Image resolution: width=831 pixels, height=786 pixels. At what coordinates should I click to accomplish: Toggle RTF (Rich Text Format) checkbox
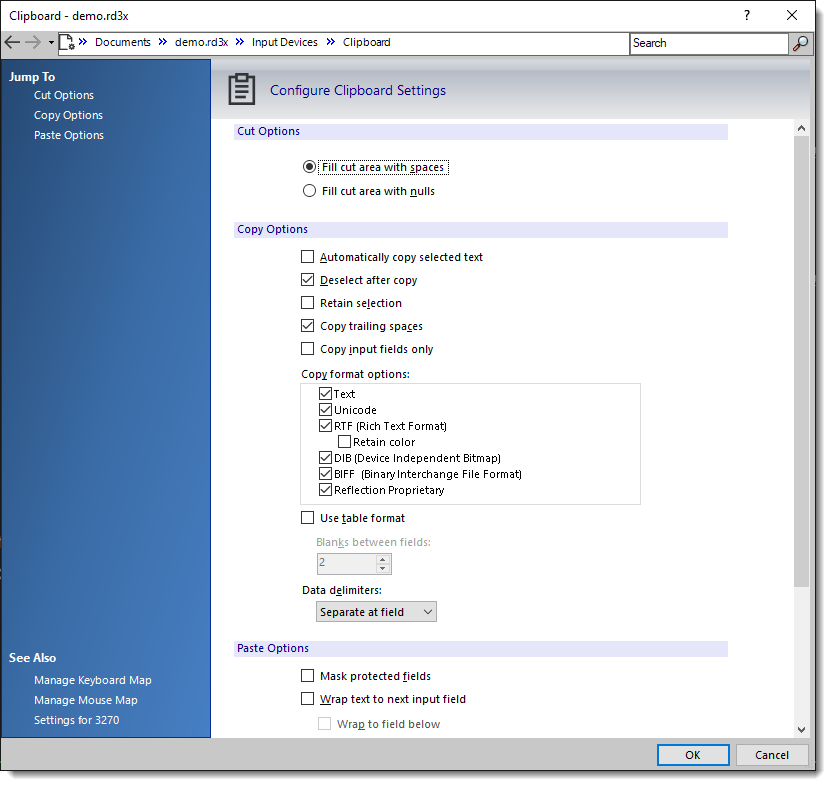[x=325, y=426]
